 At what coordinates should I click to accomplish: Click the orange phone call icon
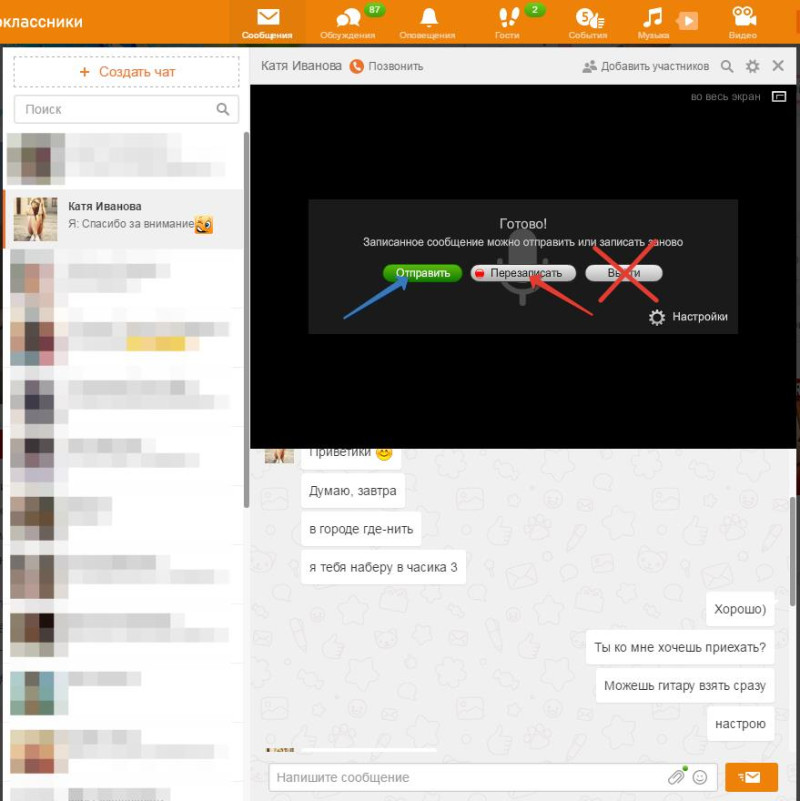click(357, 66)
